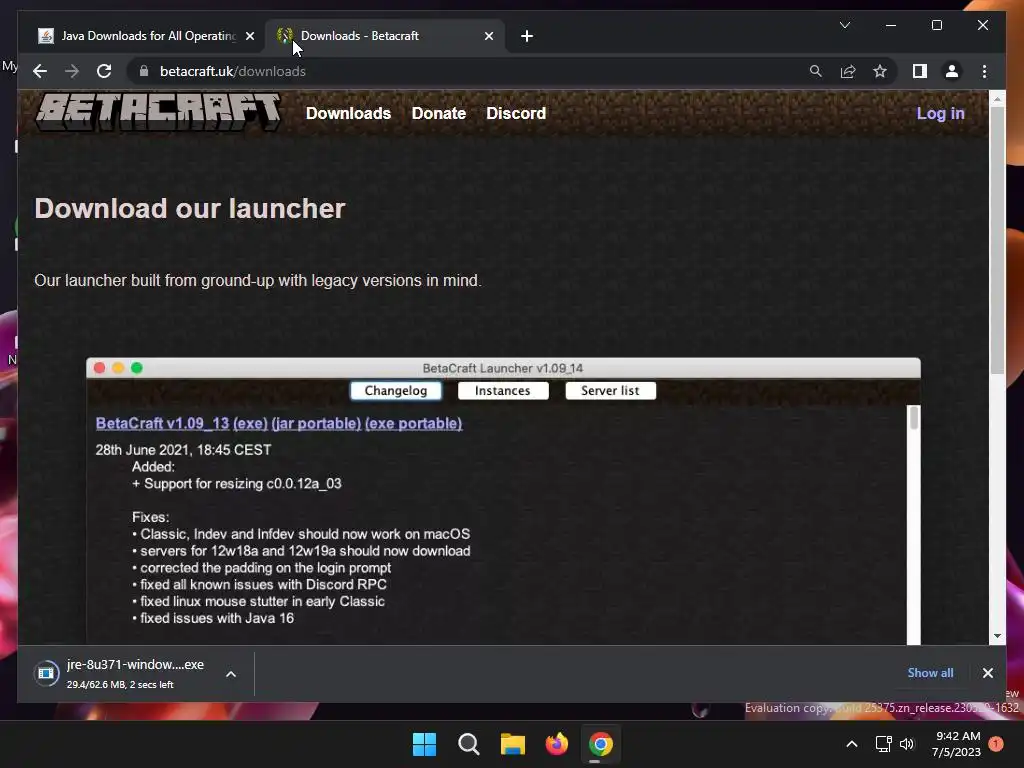The image size is (1024, 768).
Task: Switch to Java Downloads for All Operating tab
Action: [146, 36]
